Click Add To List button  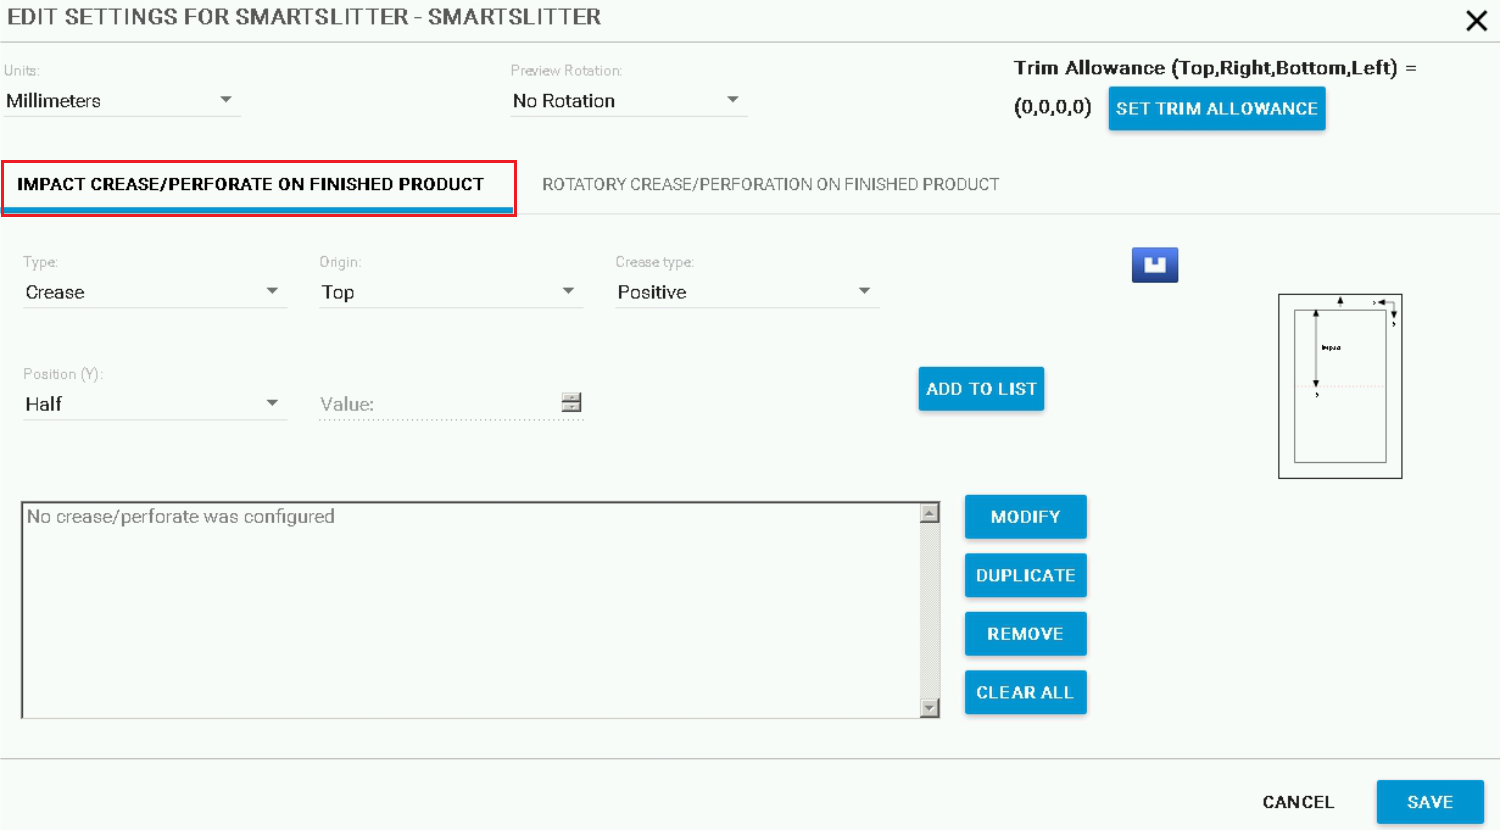tap(981, 389)
